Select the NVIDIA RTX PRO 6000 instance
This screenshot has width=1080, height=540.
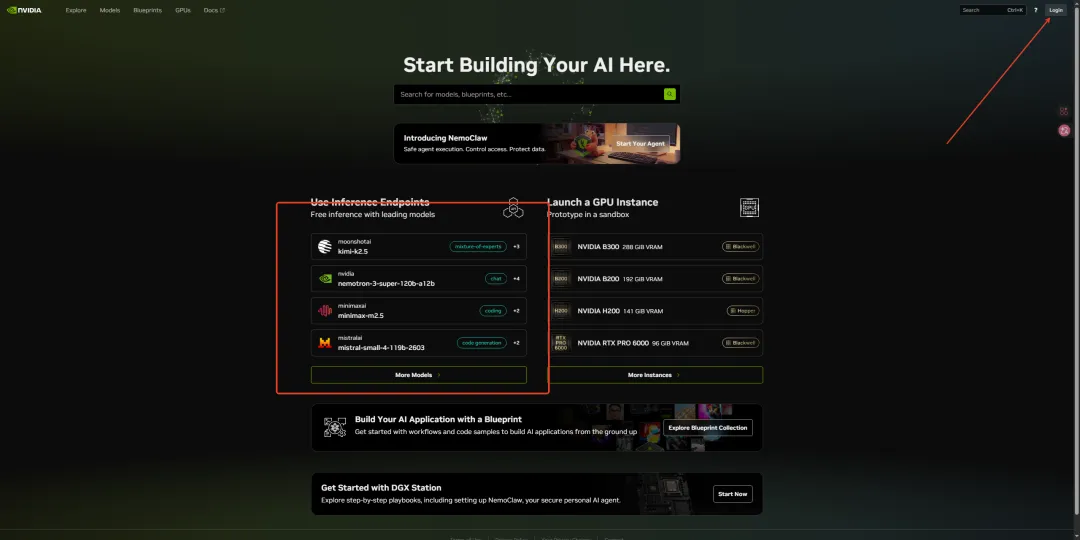655,343
